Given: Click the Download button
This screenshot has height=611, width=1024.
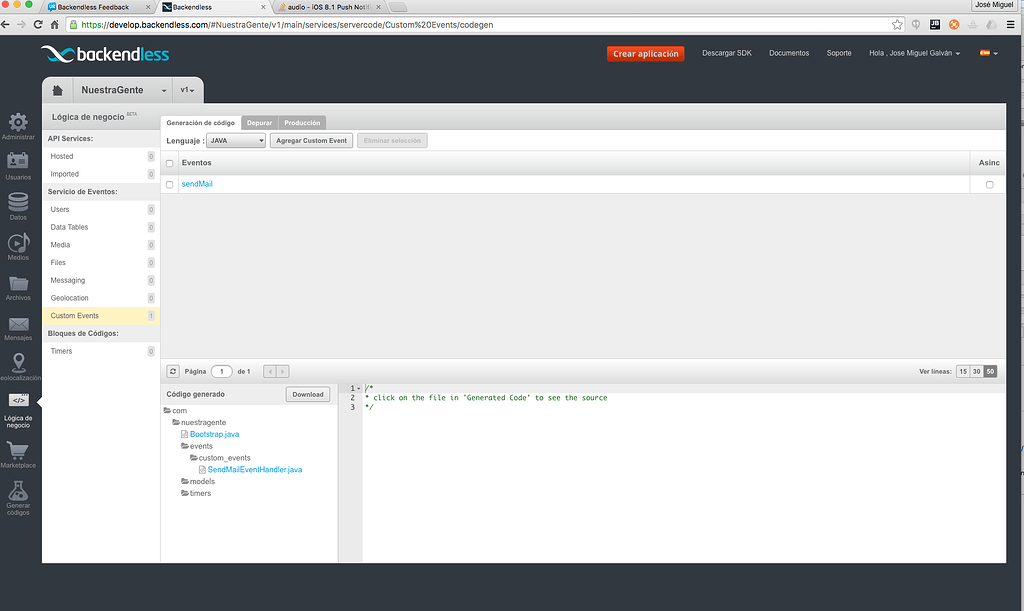Looking at the screenshot, I should point(308,394).
